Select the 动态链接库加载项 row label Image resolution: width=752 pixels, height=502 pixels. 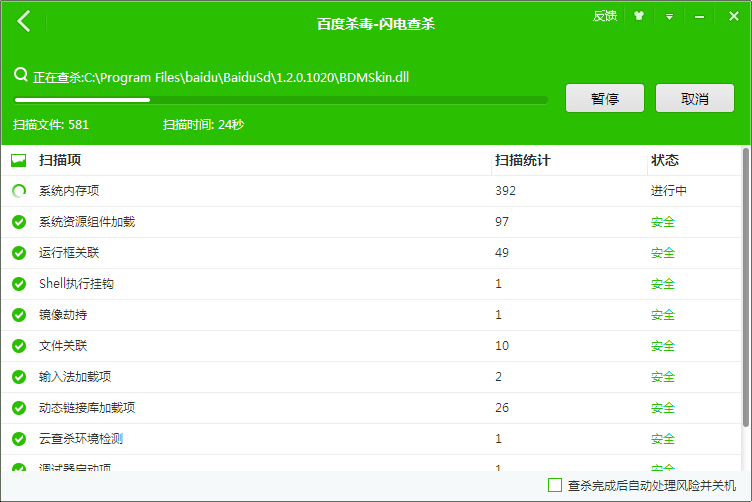click(x=87, y=408)
